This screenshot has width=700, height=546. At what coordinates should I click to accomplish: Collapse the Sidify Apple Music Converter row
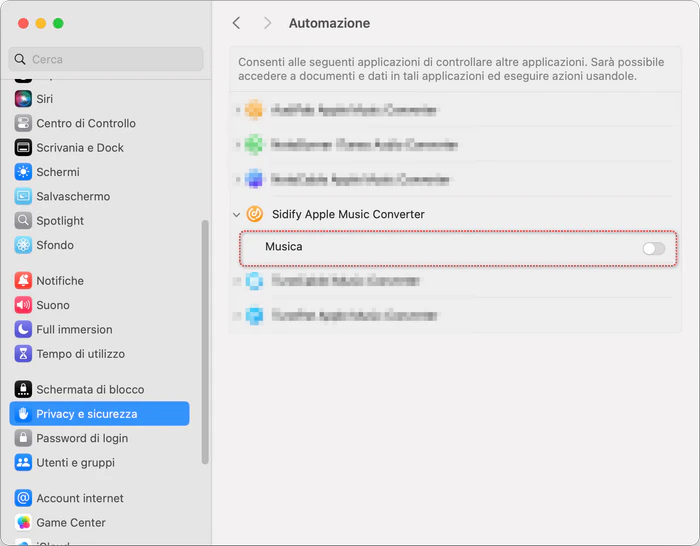tap(236, 215)
